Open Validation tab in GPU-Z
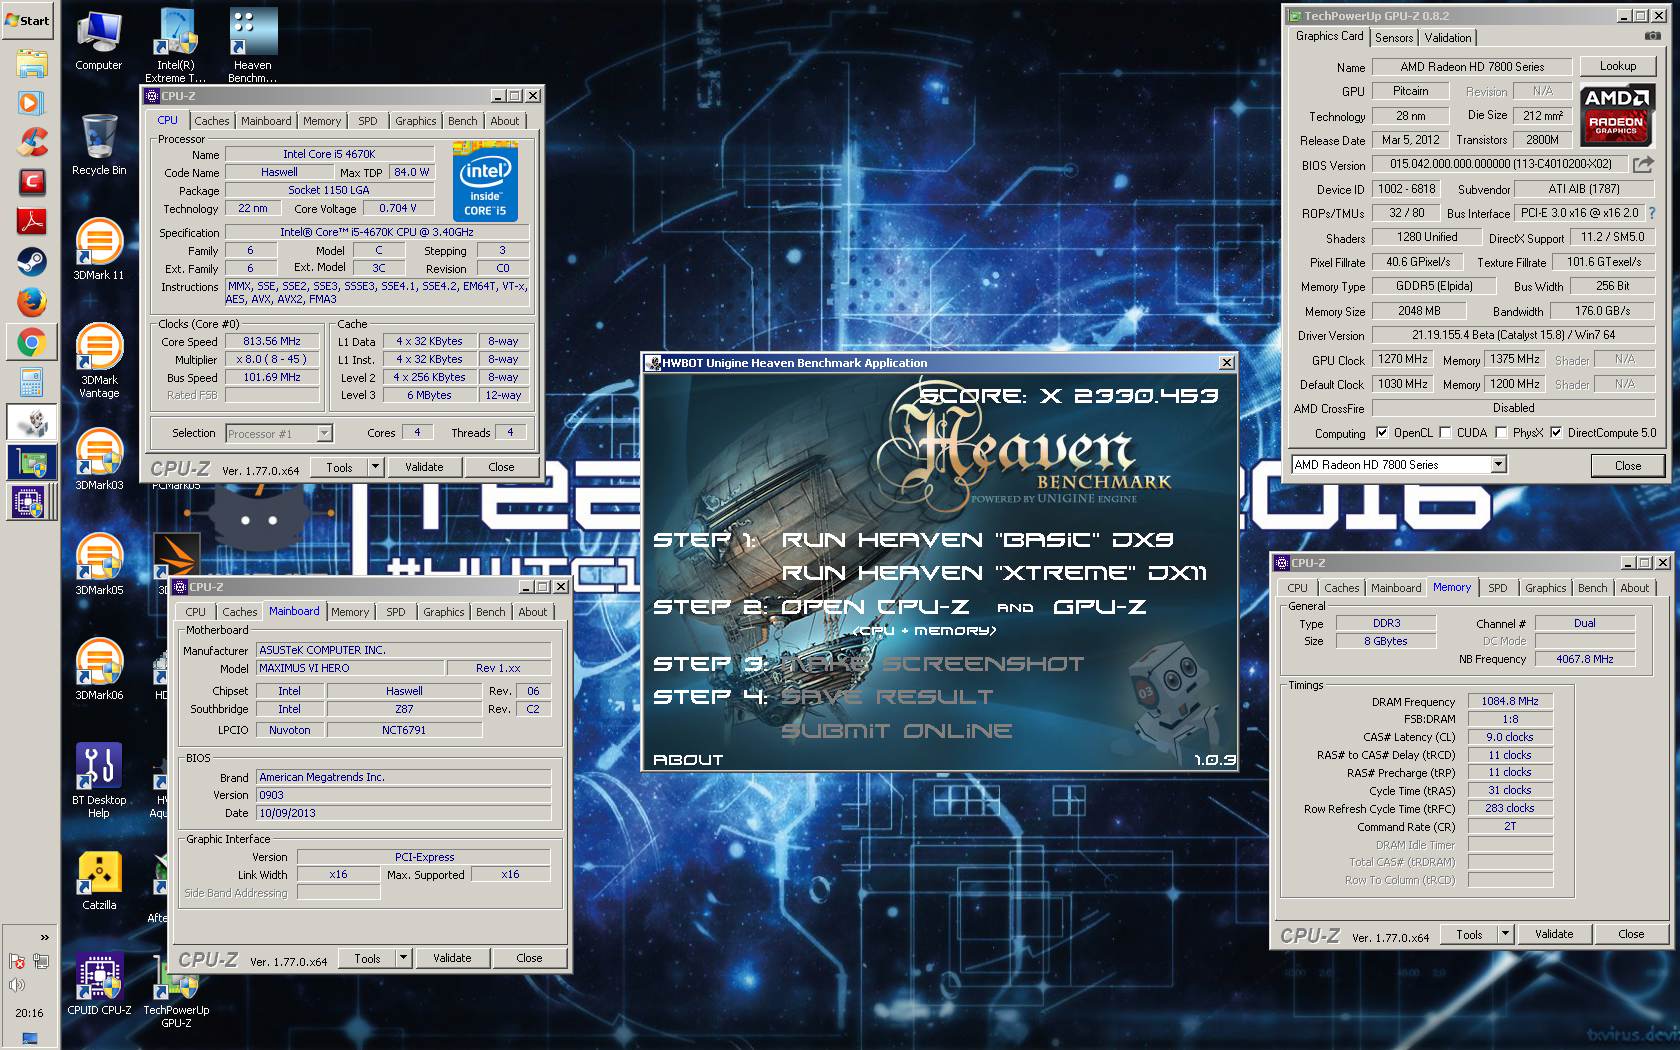Screen dimensions: 1680x1050 [x=1448, y=38]
